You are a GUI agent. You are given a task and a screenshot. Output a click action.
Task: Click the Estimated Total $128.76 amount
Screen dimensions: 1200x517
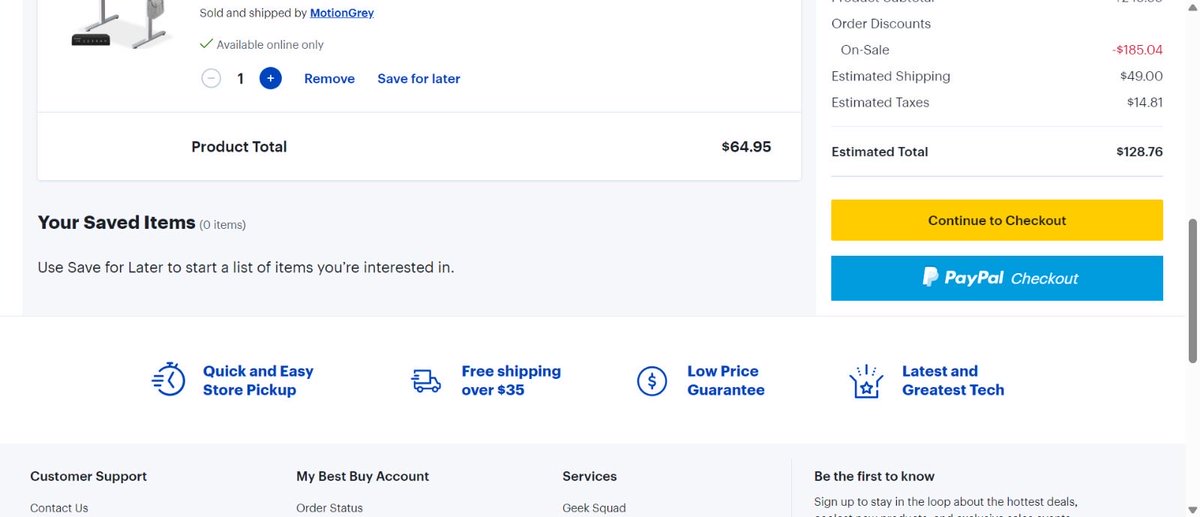point(1139,152)
